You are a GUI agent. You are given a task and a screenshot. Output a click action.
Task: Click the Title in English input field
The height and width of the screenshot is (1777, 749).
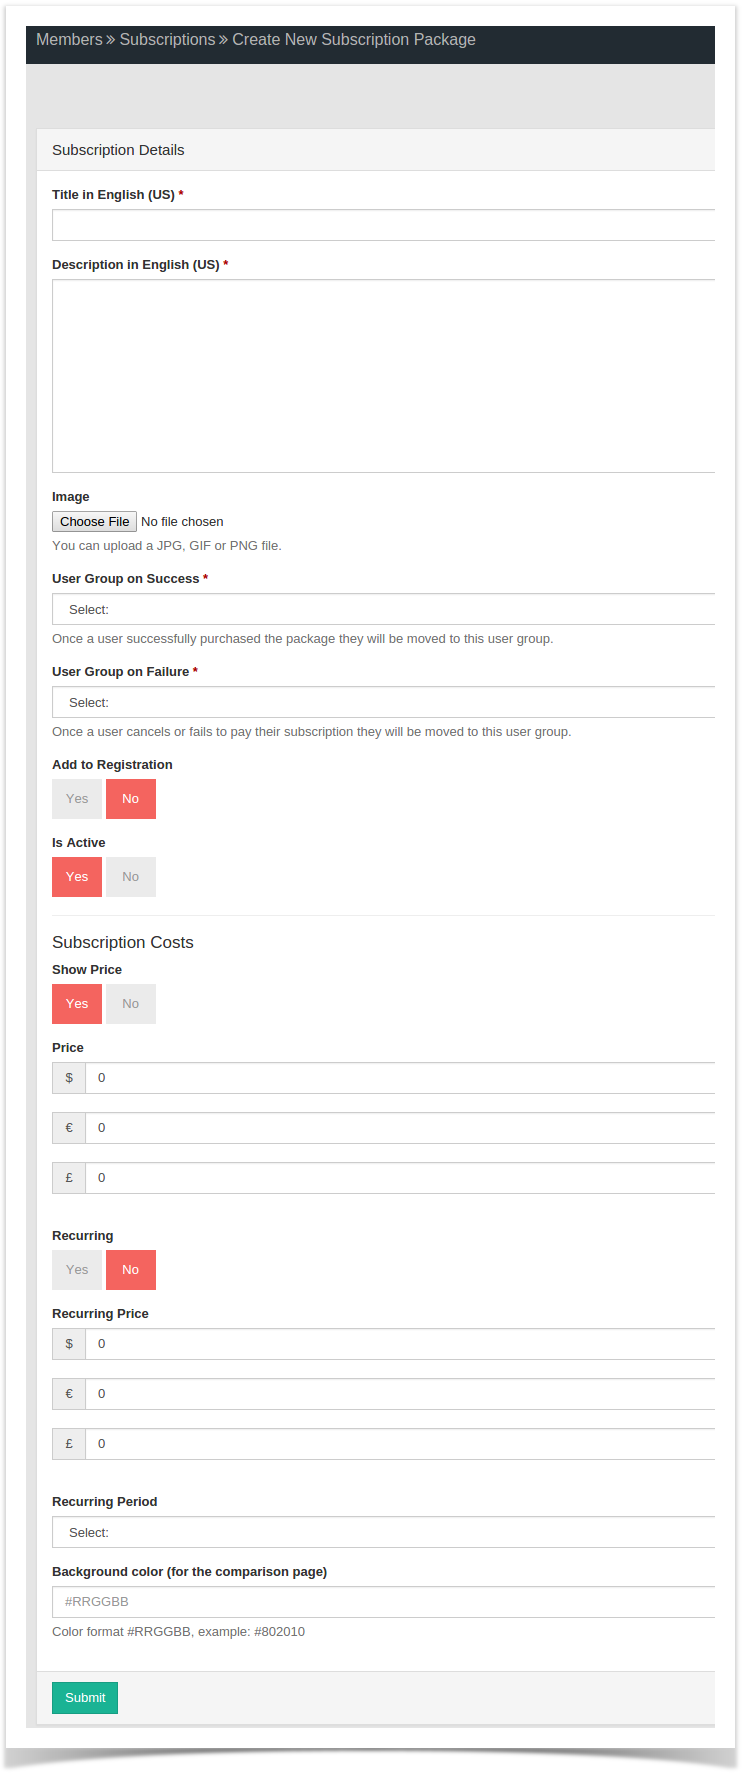pos(384,225)
